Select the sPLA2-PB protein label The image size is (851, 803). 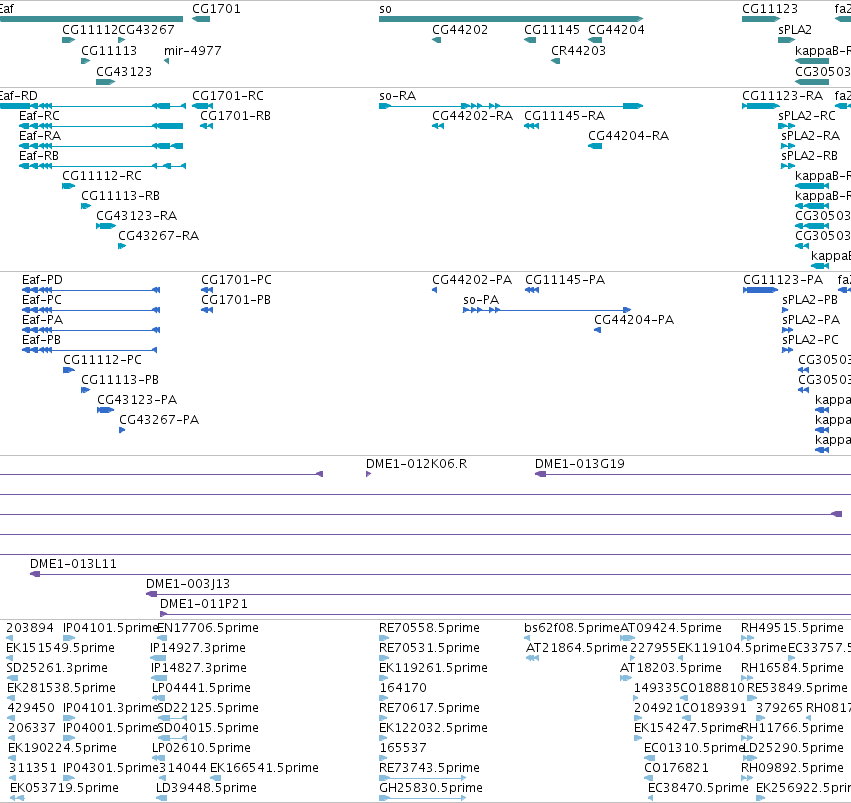(810, 300)
